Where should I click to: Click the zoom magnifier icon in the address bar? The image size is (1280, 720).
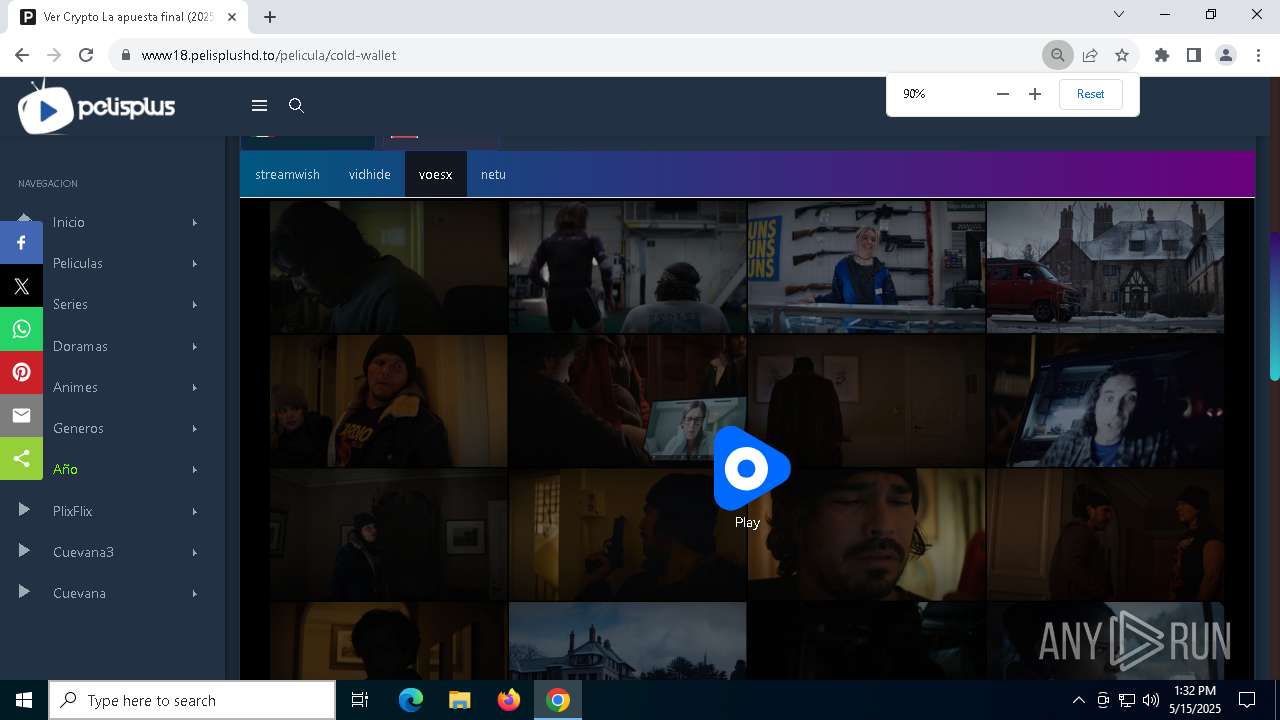tap(1057, 55)
